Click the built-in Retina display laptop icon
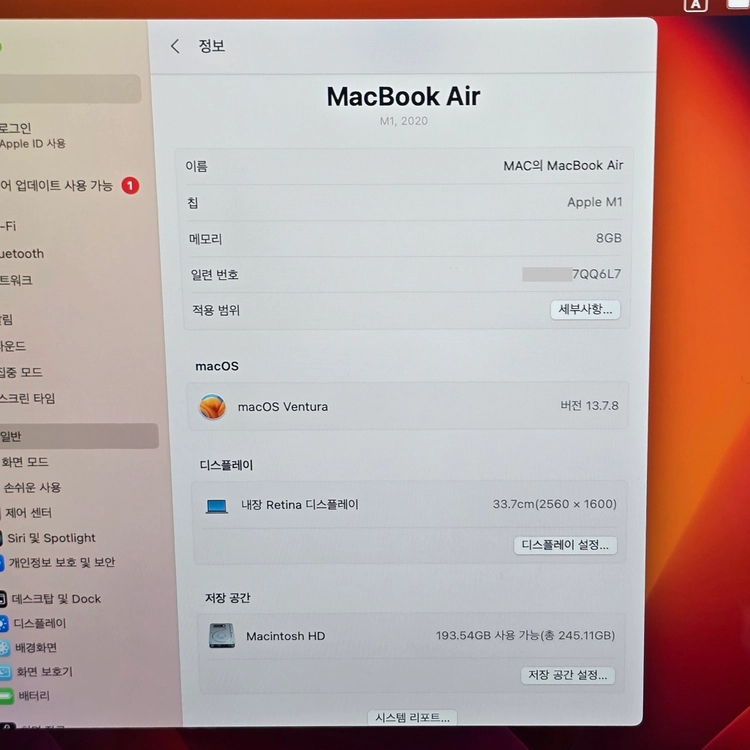This screenshot has height=750, width=750. click(217, 506)
